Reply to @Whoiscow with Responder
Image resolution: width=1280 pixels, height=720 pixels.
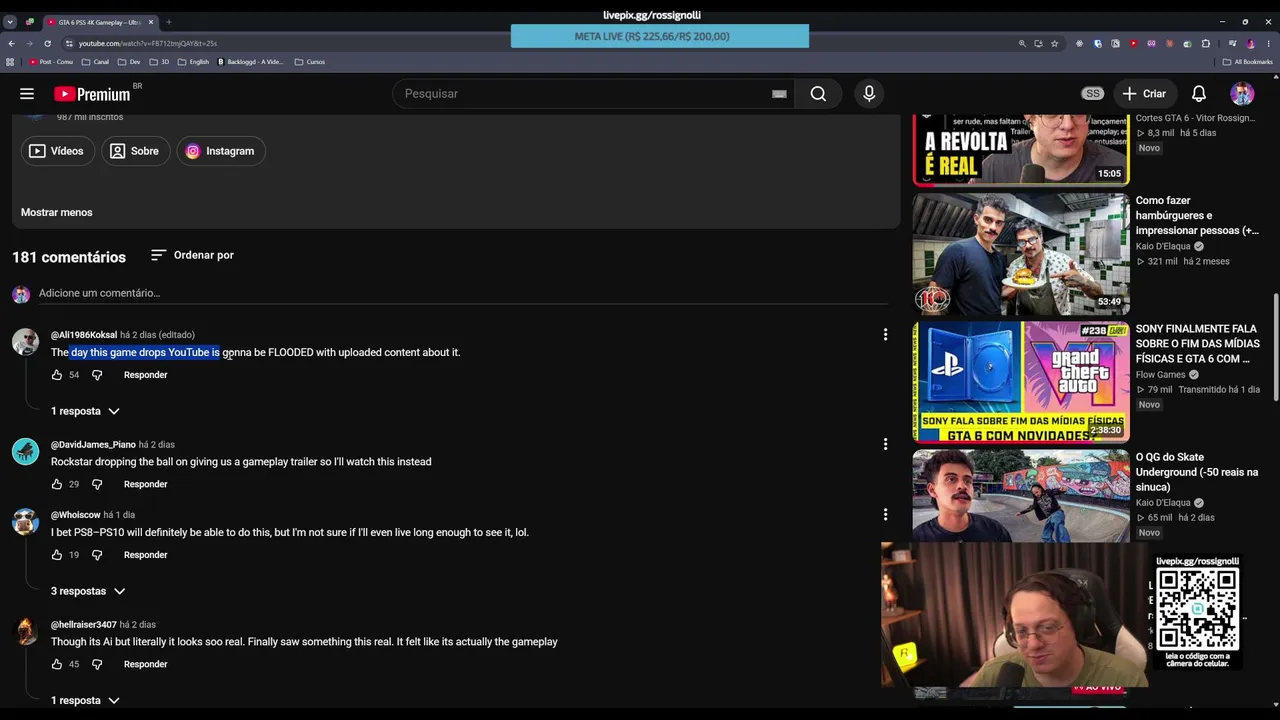146,555
